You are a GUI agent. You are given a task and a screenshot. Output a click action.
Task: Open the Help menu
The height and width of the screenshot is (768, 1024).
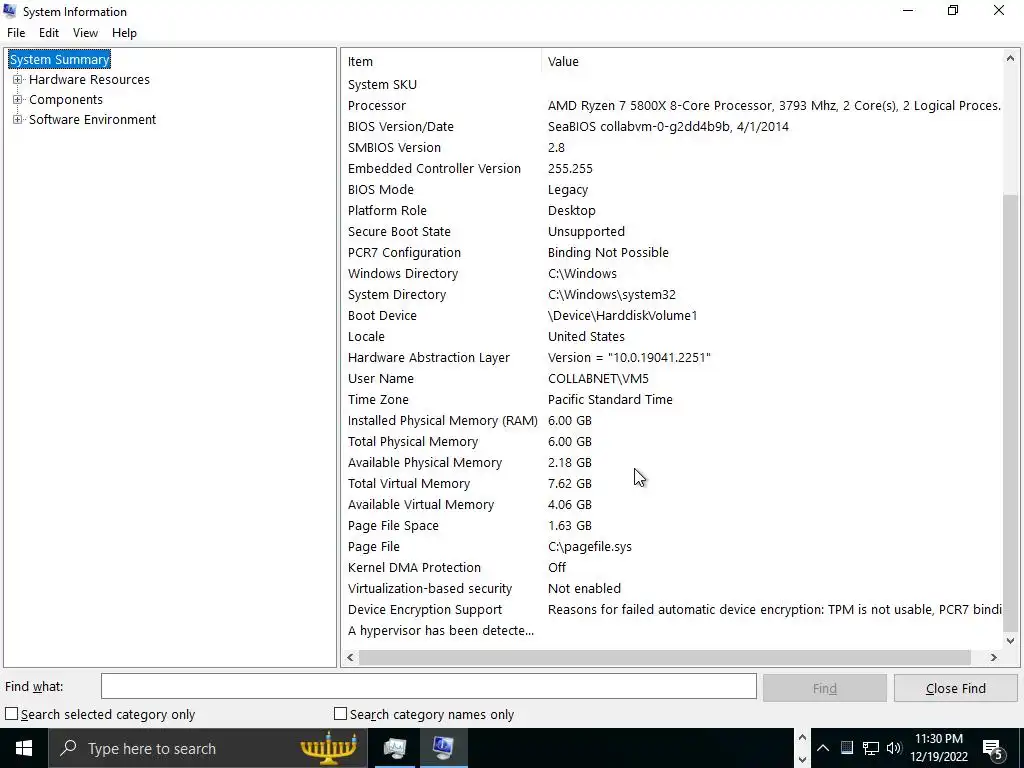pyautogui.click(x=124, y=33)
